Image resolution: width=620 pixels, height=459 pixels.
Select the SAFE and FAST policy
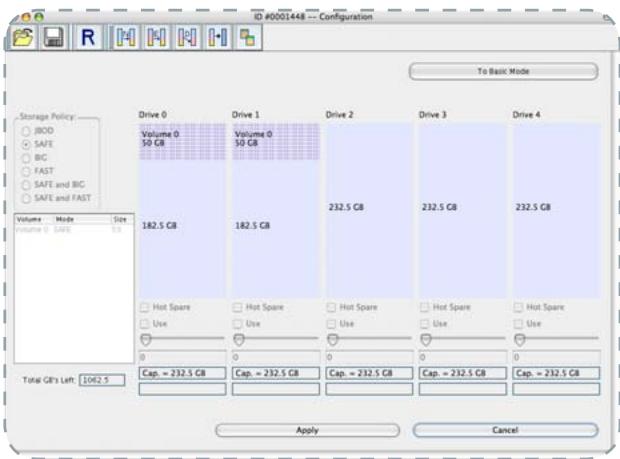click(26, 198)
